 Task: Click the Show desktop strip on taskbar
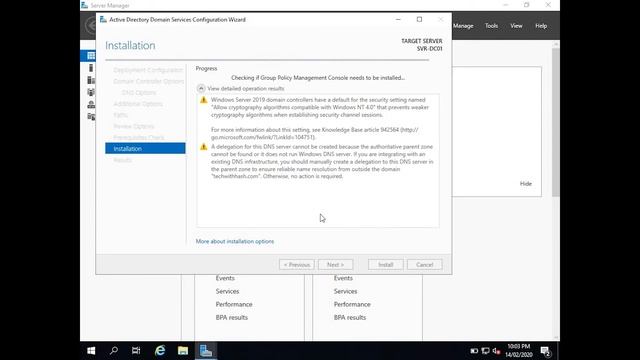tap(558, 351)
